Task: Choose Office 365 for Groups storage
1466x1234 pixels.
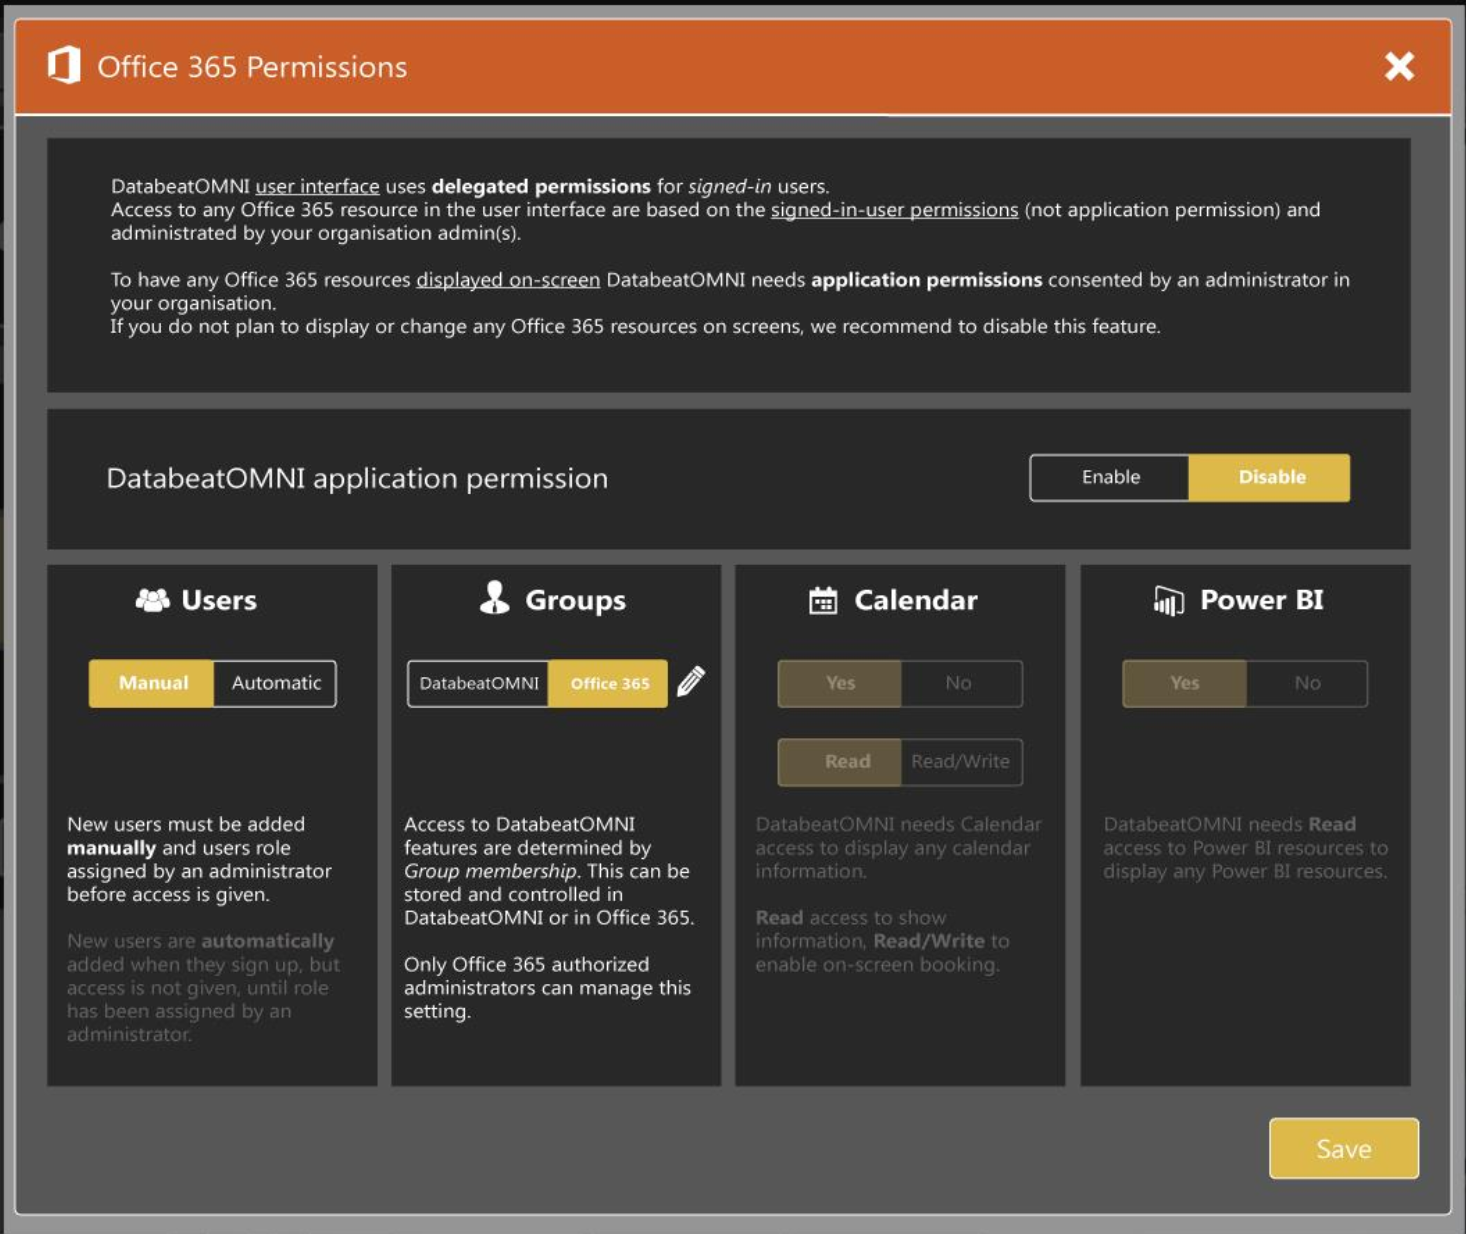Action: [609, 683]
